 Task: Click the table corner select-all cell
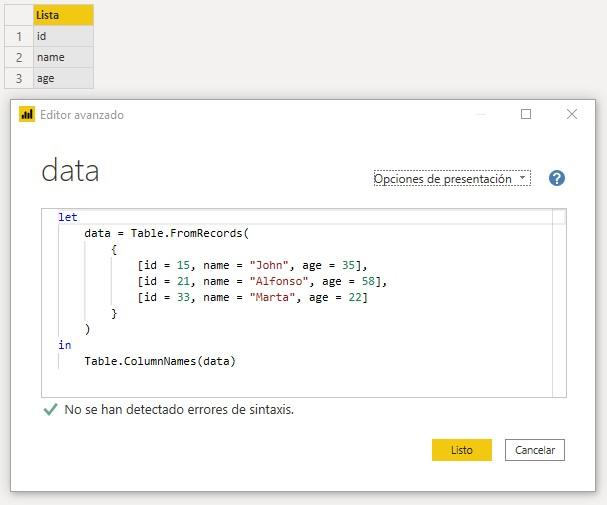[18, 15]
